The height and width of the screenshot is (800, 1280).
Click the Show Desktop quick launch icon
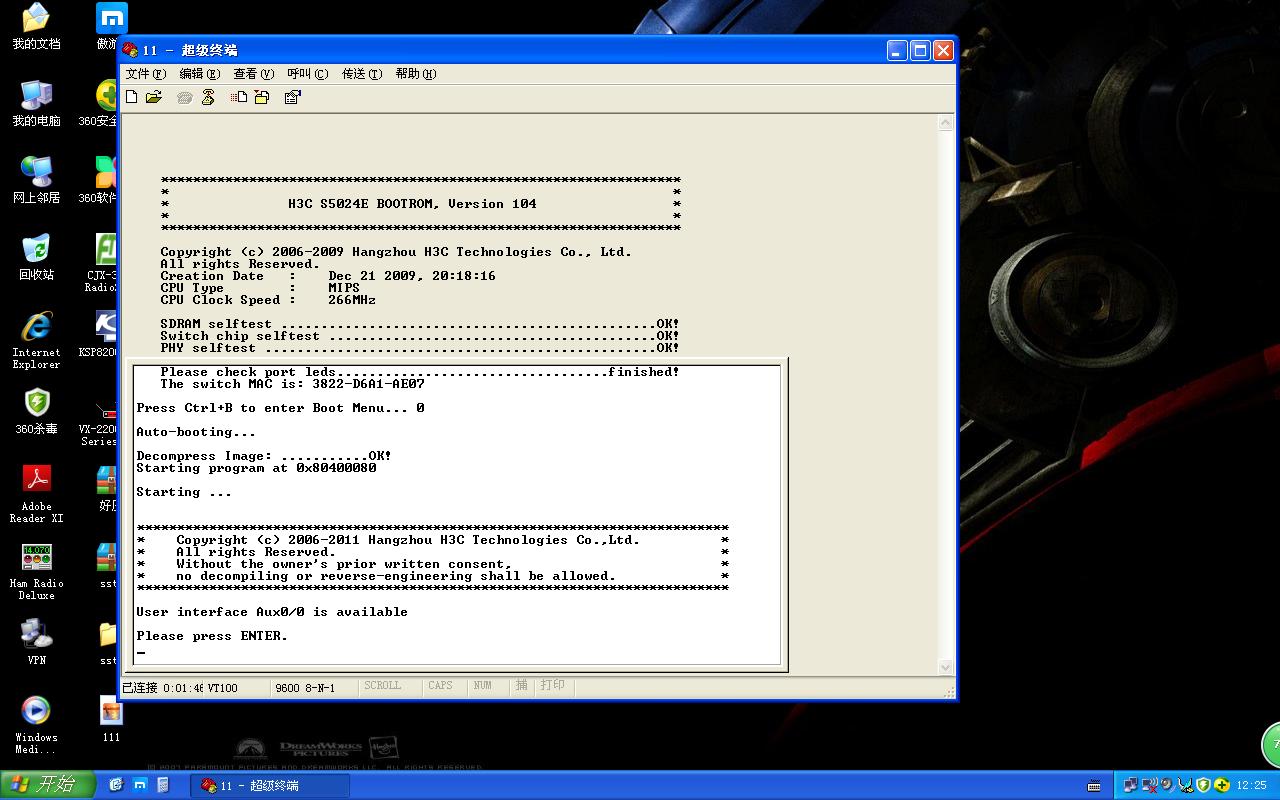click(116, 785)
